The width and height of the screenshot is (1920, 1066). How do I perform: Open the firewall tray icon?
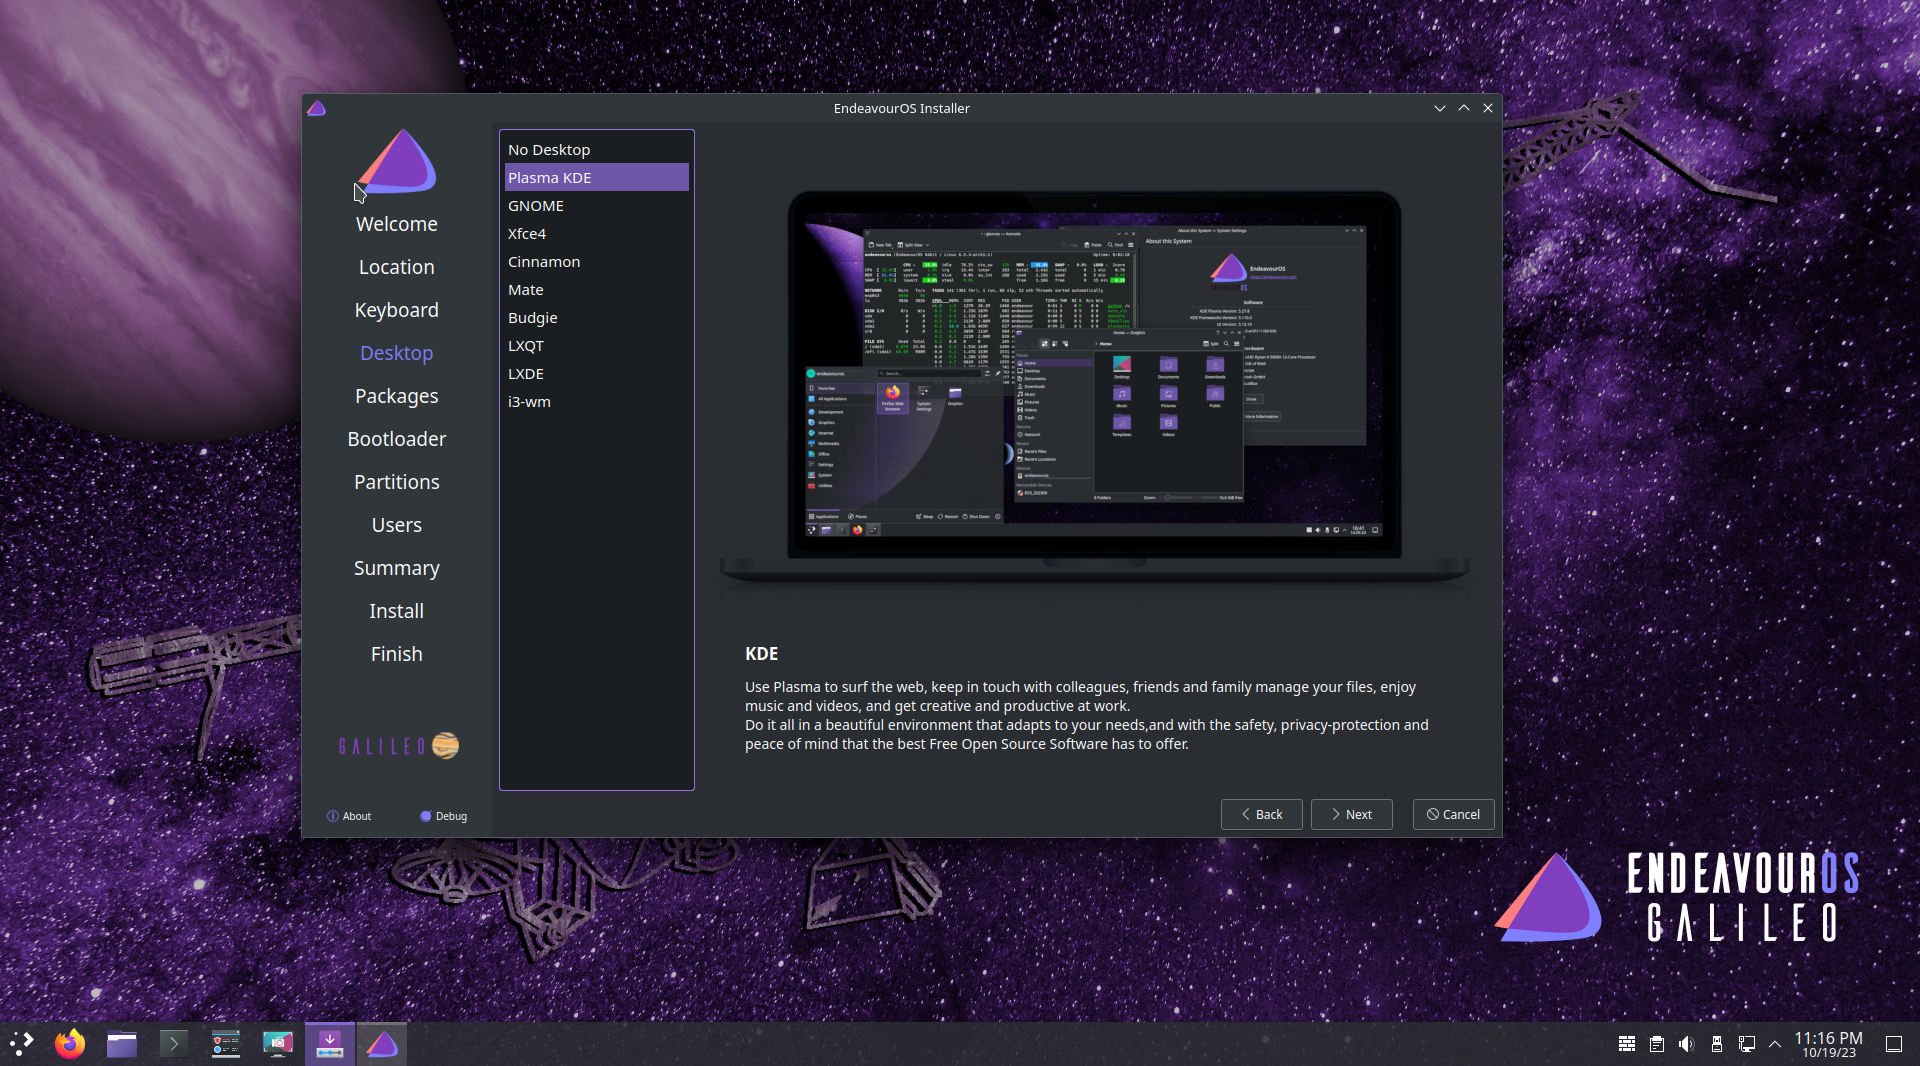coord(1627,1044)
